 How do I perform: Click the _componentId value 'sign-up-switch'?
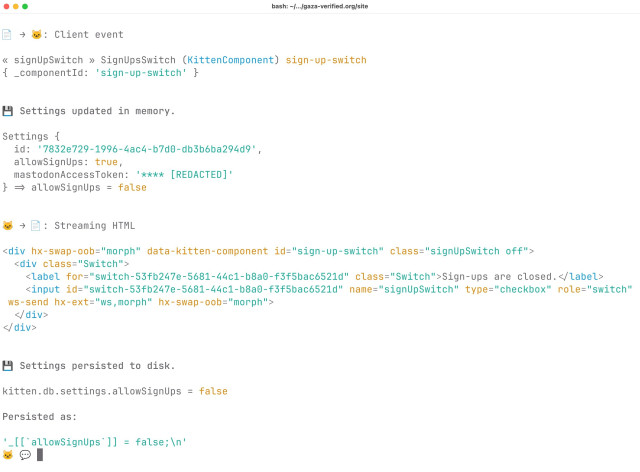tap(141, 73)
